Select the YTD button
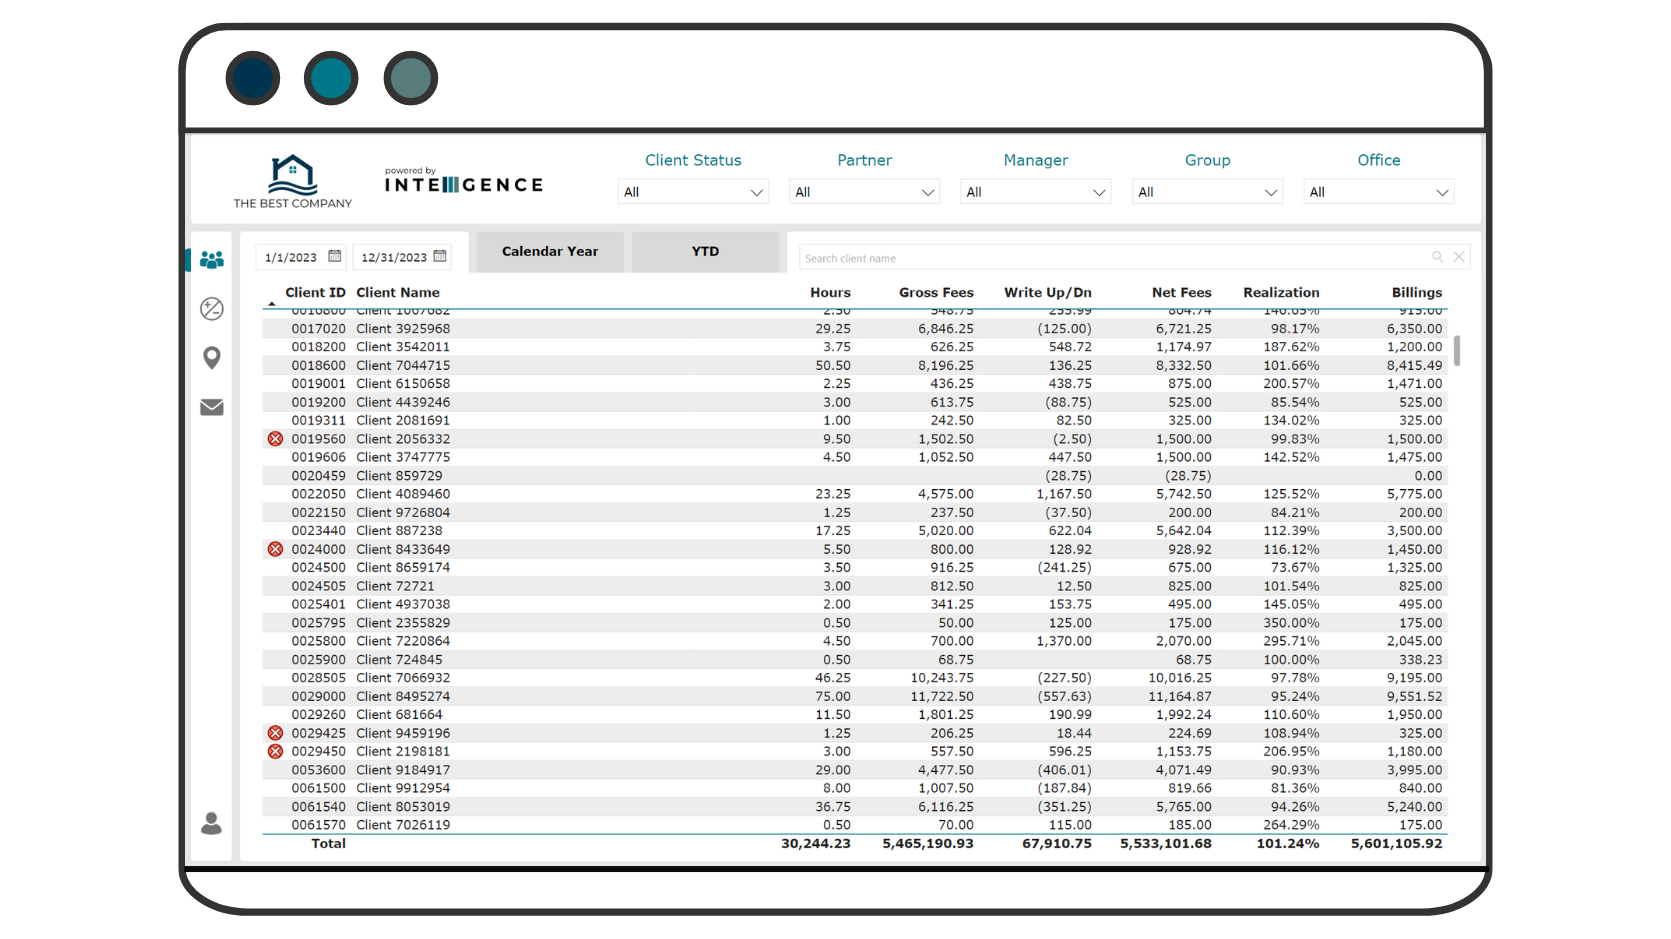The image size is (1671, 939). click(705, 252)
